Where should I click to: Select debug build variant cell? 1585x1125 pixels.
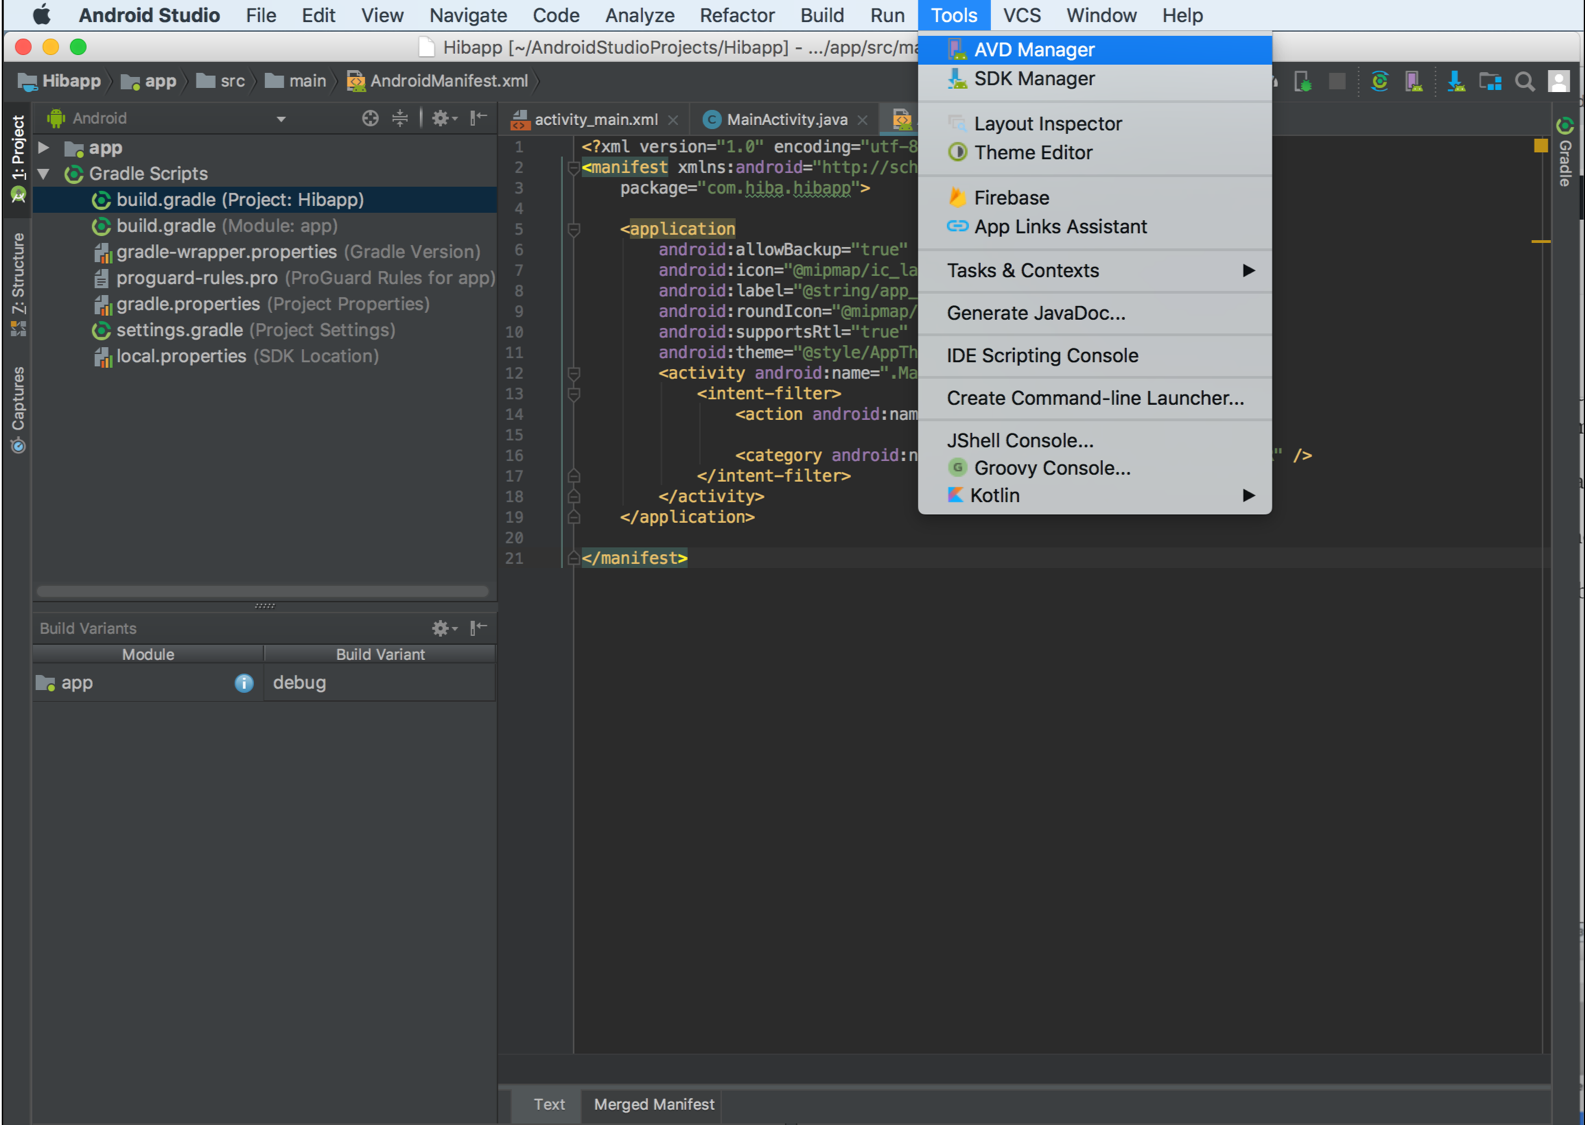click(380, 683)
